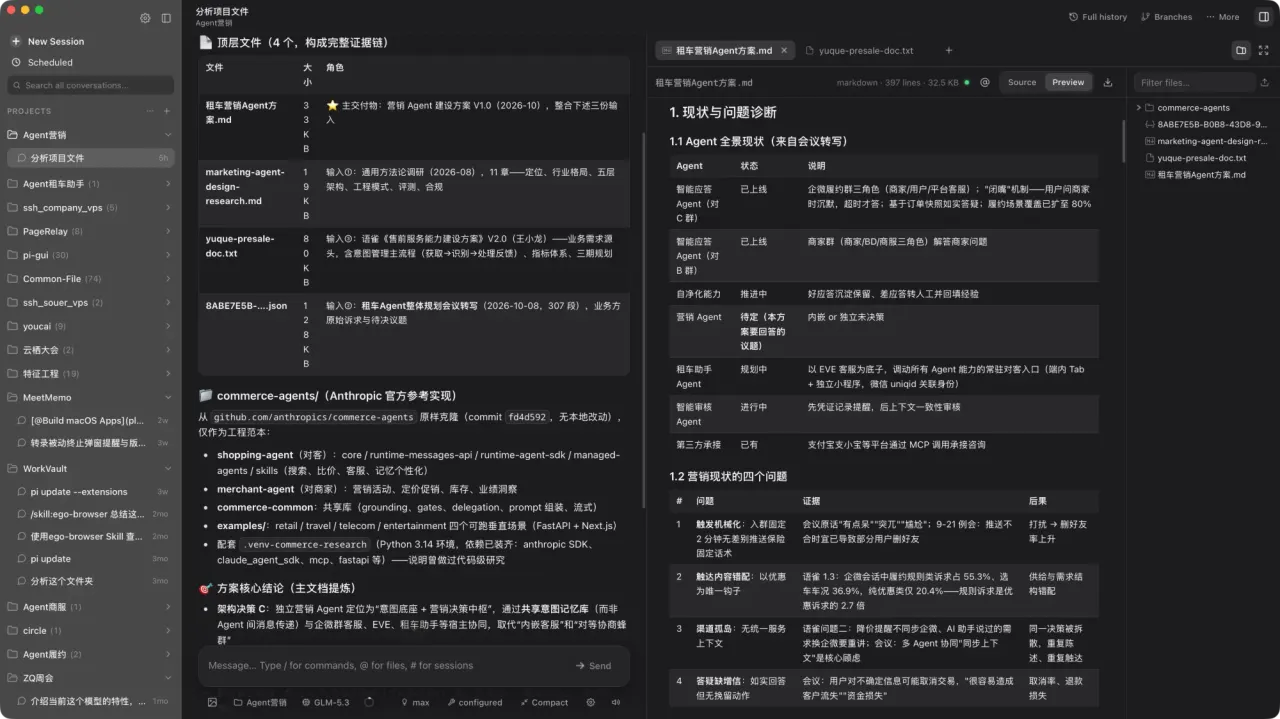Expand the ssh_company_vps project
This screenshot has height=719, width=1280.
(x=168, y=208)
